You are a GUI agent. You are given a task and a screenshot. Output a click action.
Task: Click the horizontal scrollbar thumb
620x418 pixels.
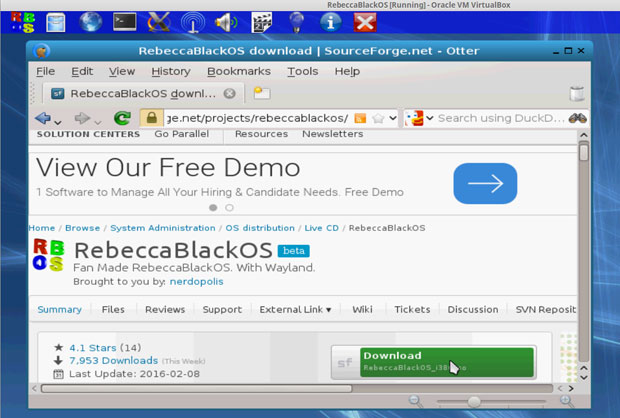pyautogui.click(x=197, y=389)
